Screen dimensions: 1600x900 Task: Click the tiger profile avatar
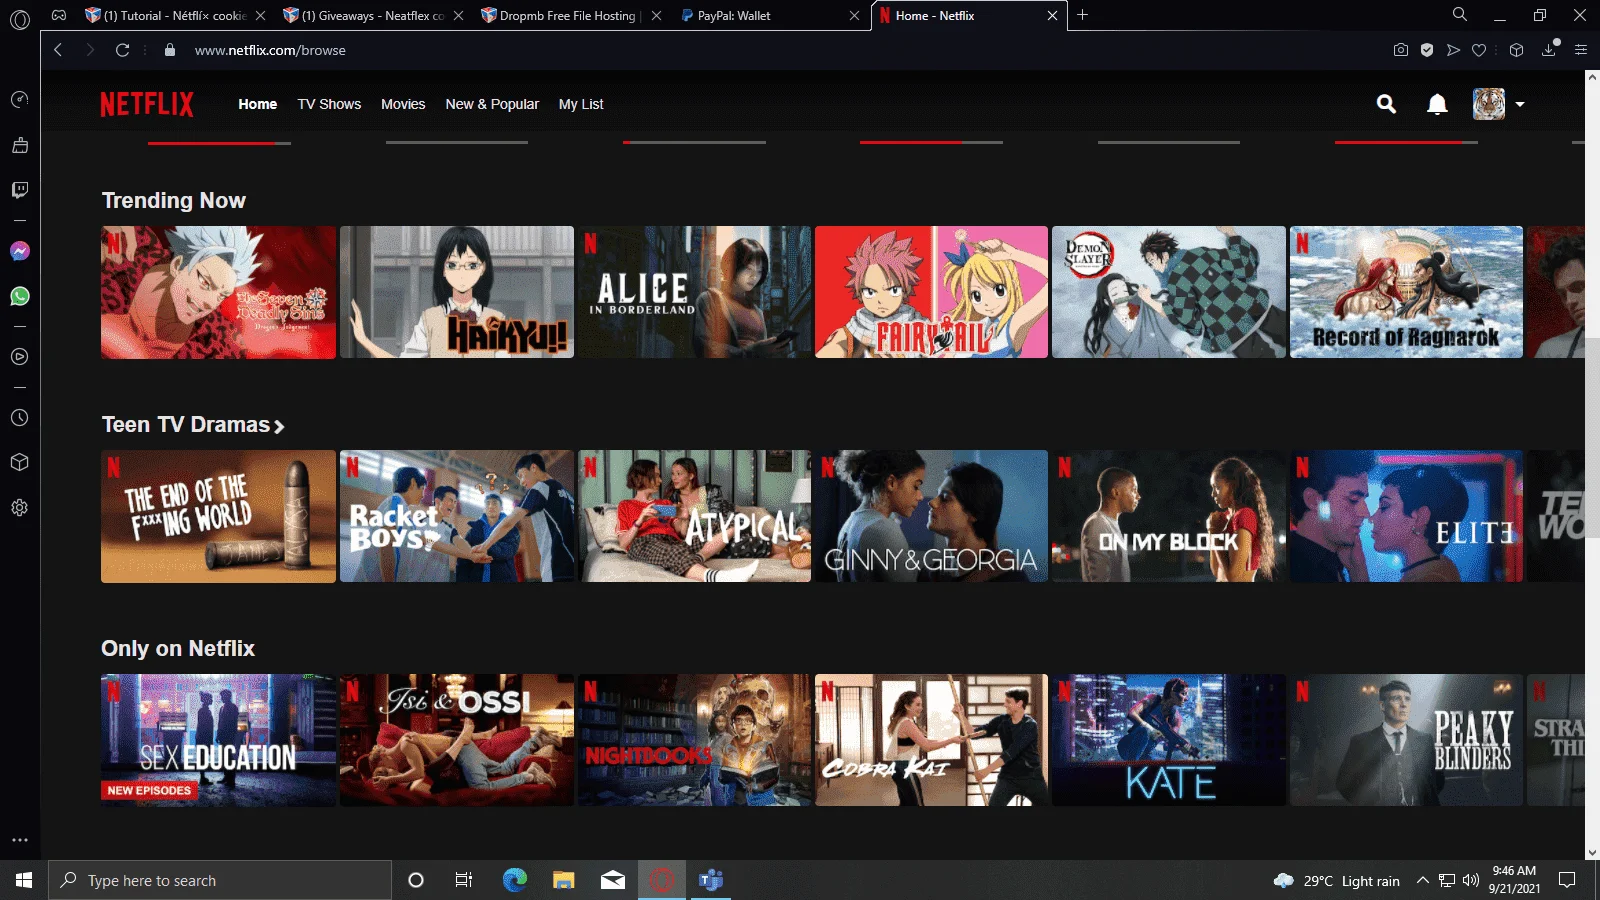click(1489, 104)
